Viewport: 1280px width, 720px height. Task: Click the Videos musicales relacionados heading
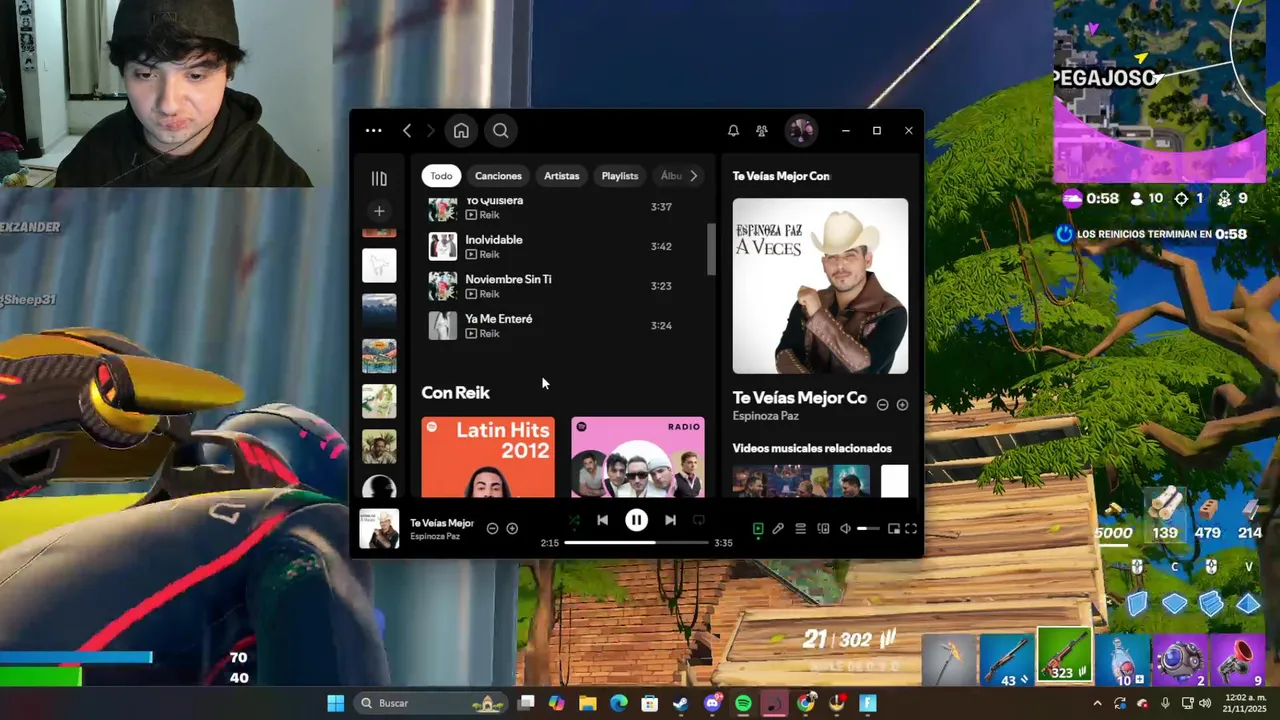(812, 448)
